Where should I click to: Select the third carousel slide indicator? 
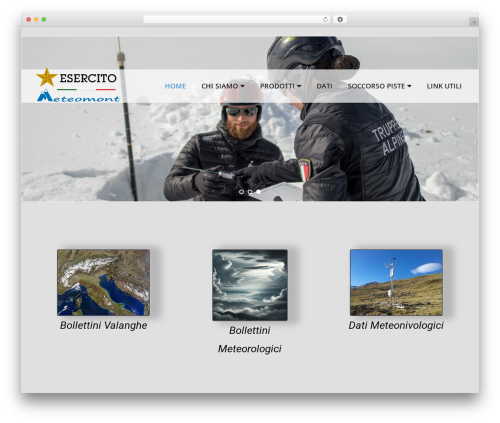coord(258,192)
